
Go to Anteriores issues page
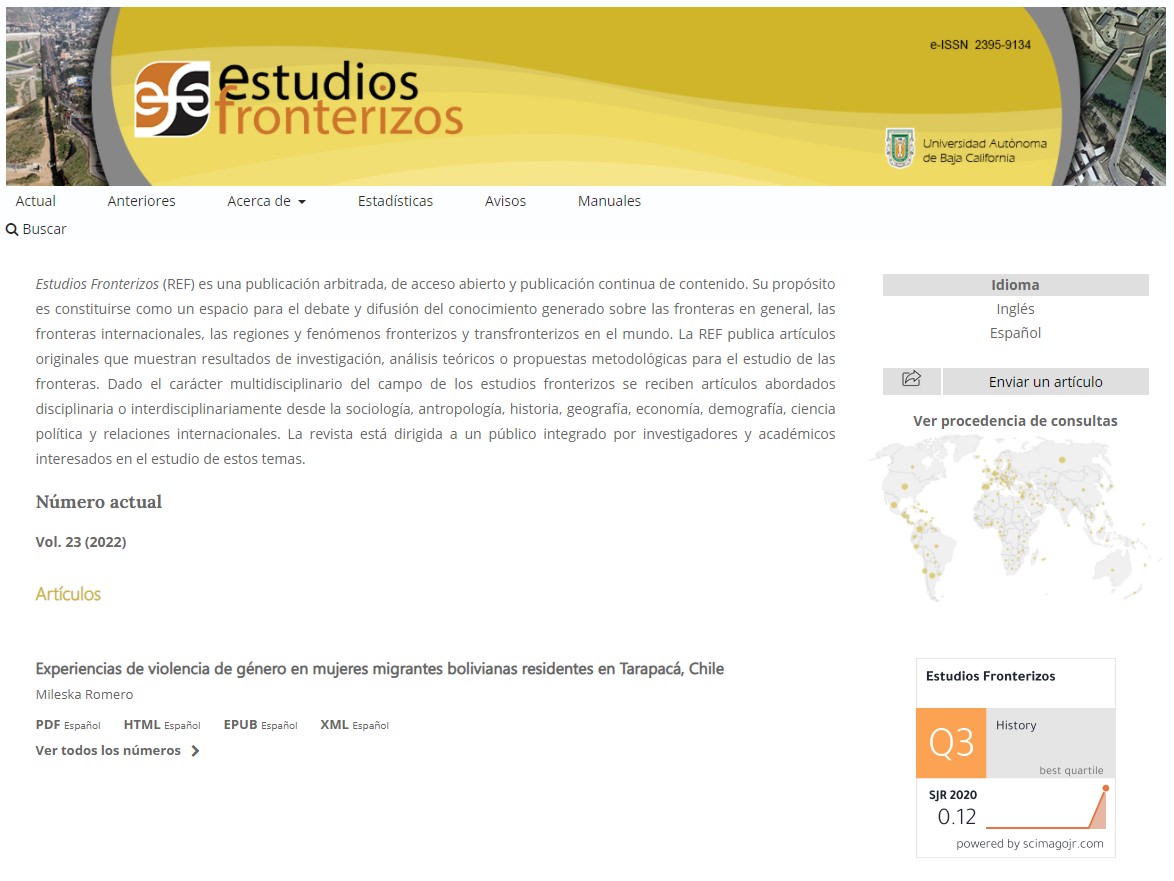point(141,201)
